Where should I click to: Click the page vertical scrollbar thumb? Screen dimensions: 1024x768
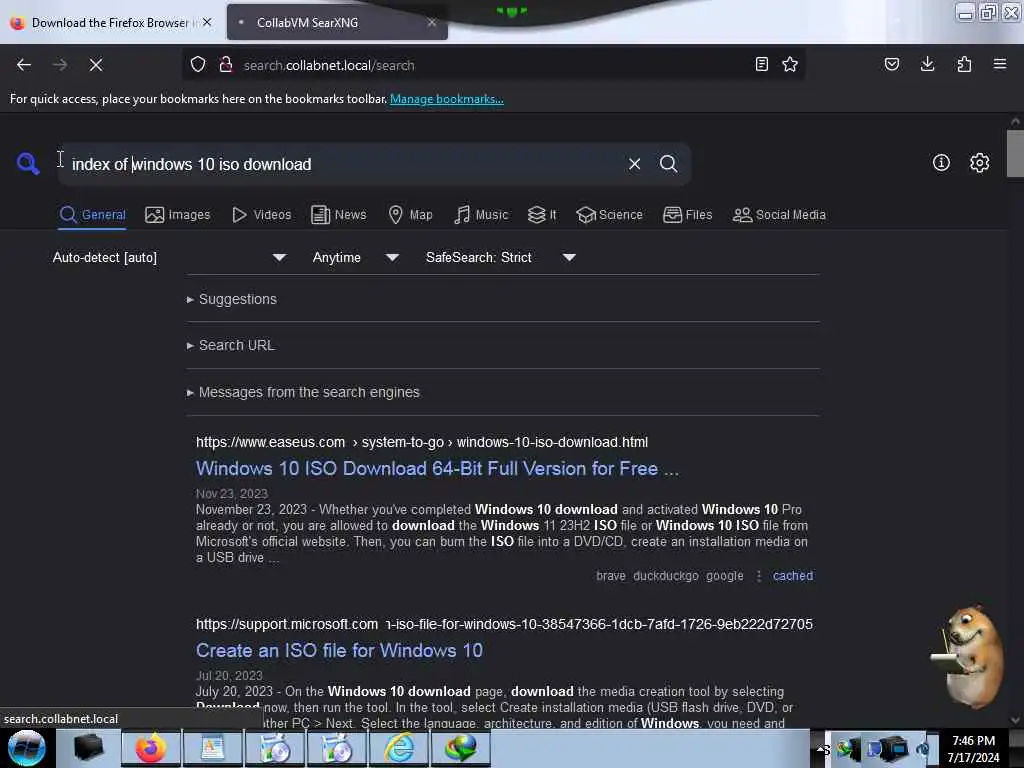coord(1015,154)
